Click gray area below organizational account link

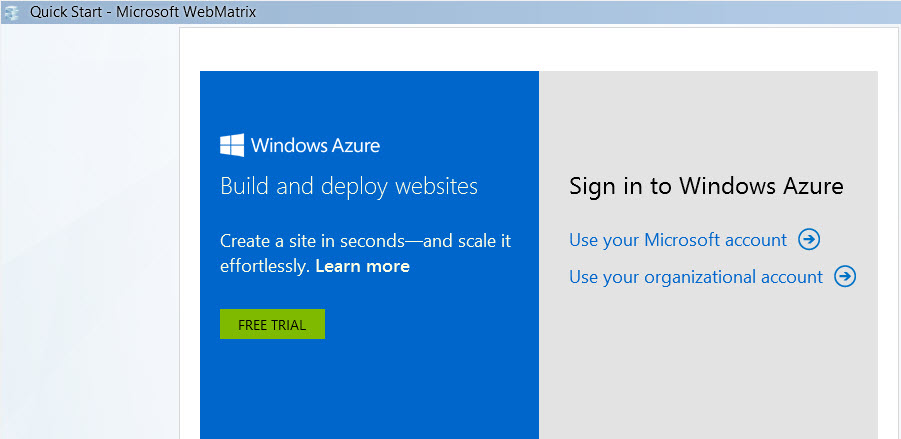click(x=708, y=360)
